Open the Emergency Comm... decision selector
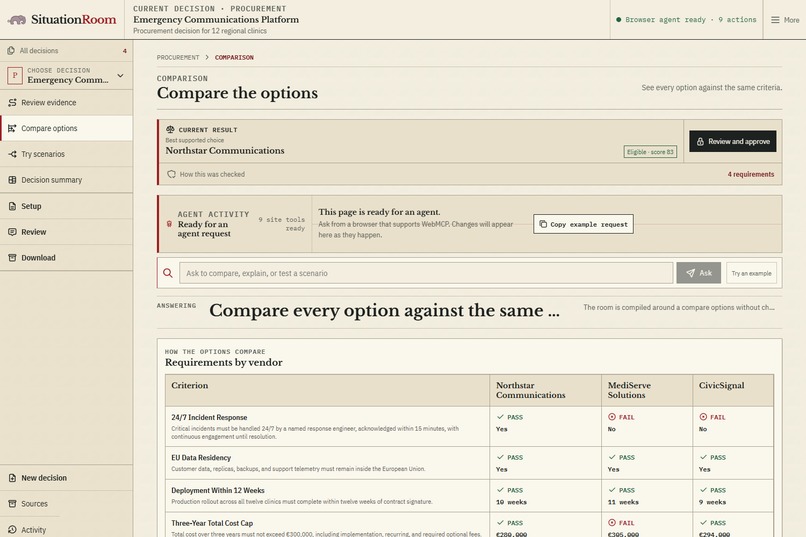 66,76
